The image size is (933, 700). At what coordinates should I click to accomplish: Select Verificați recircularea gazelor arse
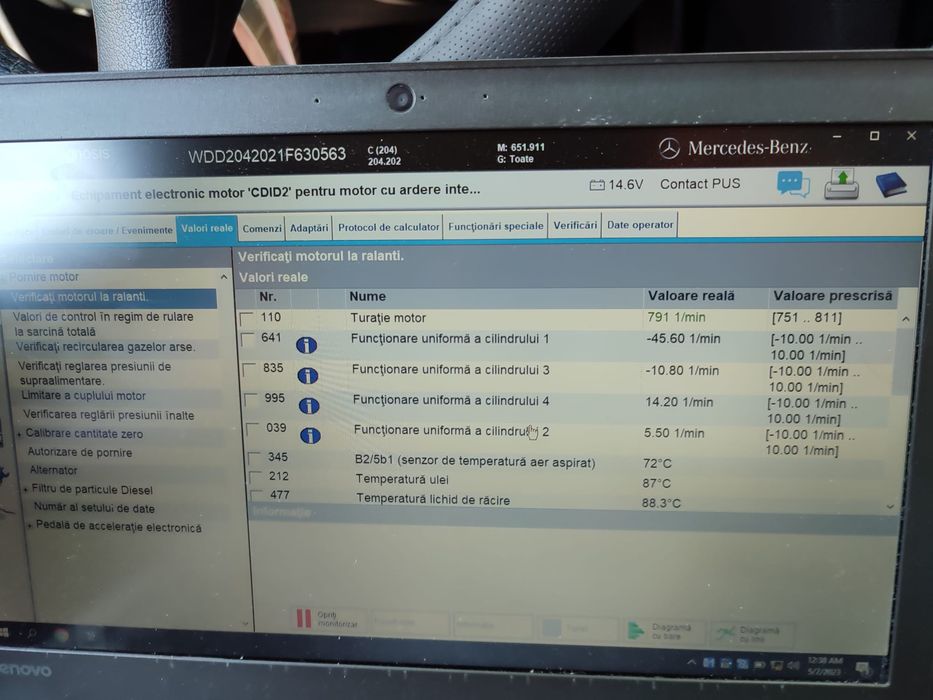pos(106,347)
